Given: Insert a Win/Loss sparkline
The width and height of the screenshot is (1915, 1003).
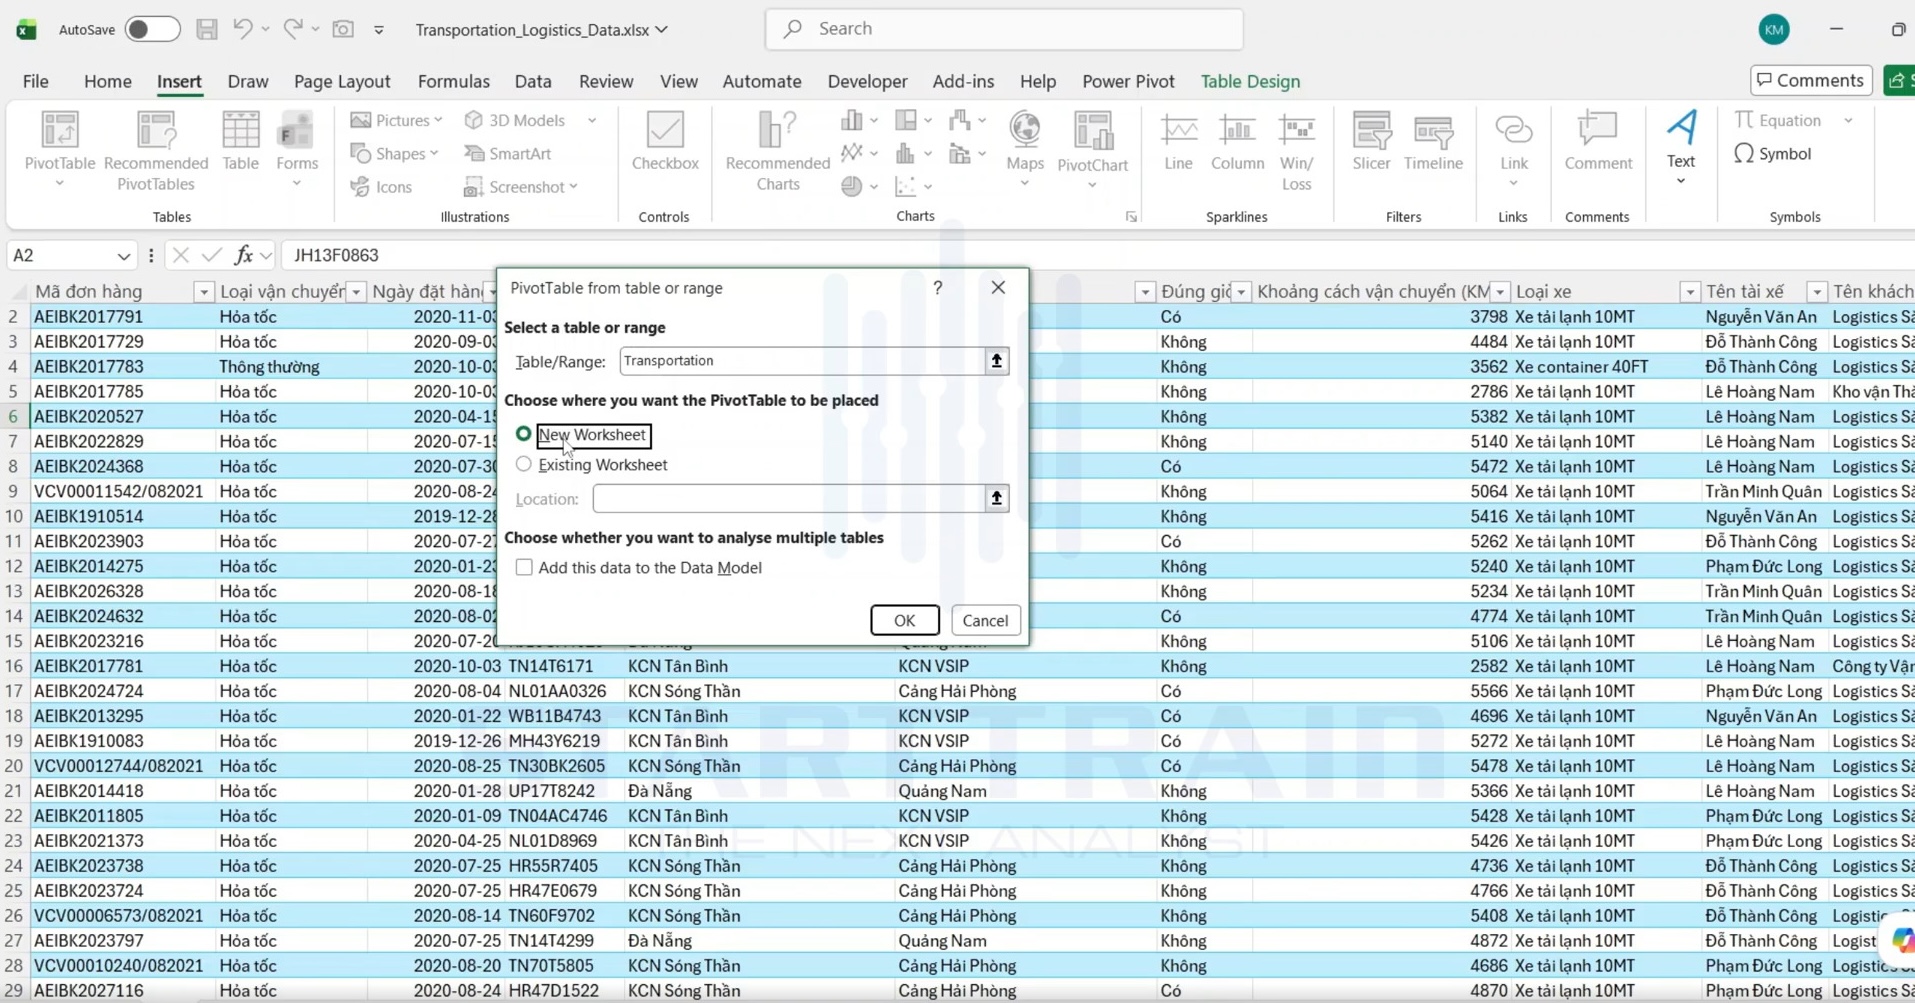Looking at the screenshot, I should (x=1296, y=150).
